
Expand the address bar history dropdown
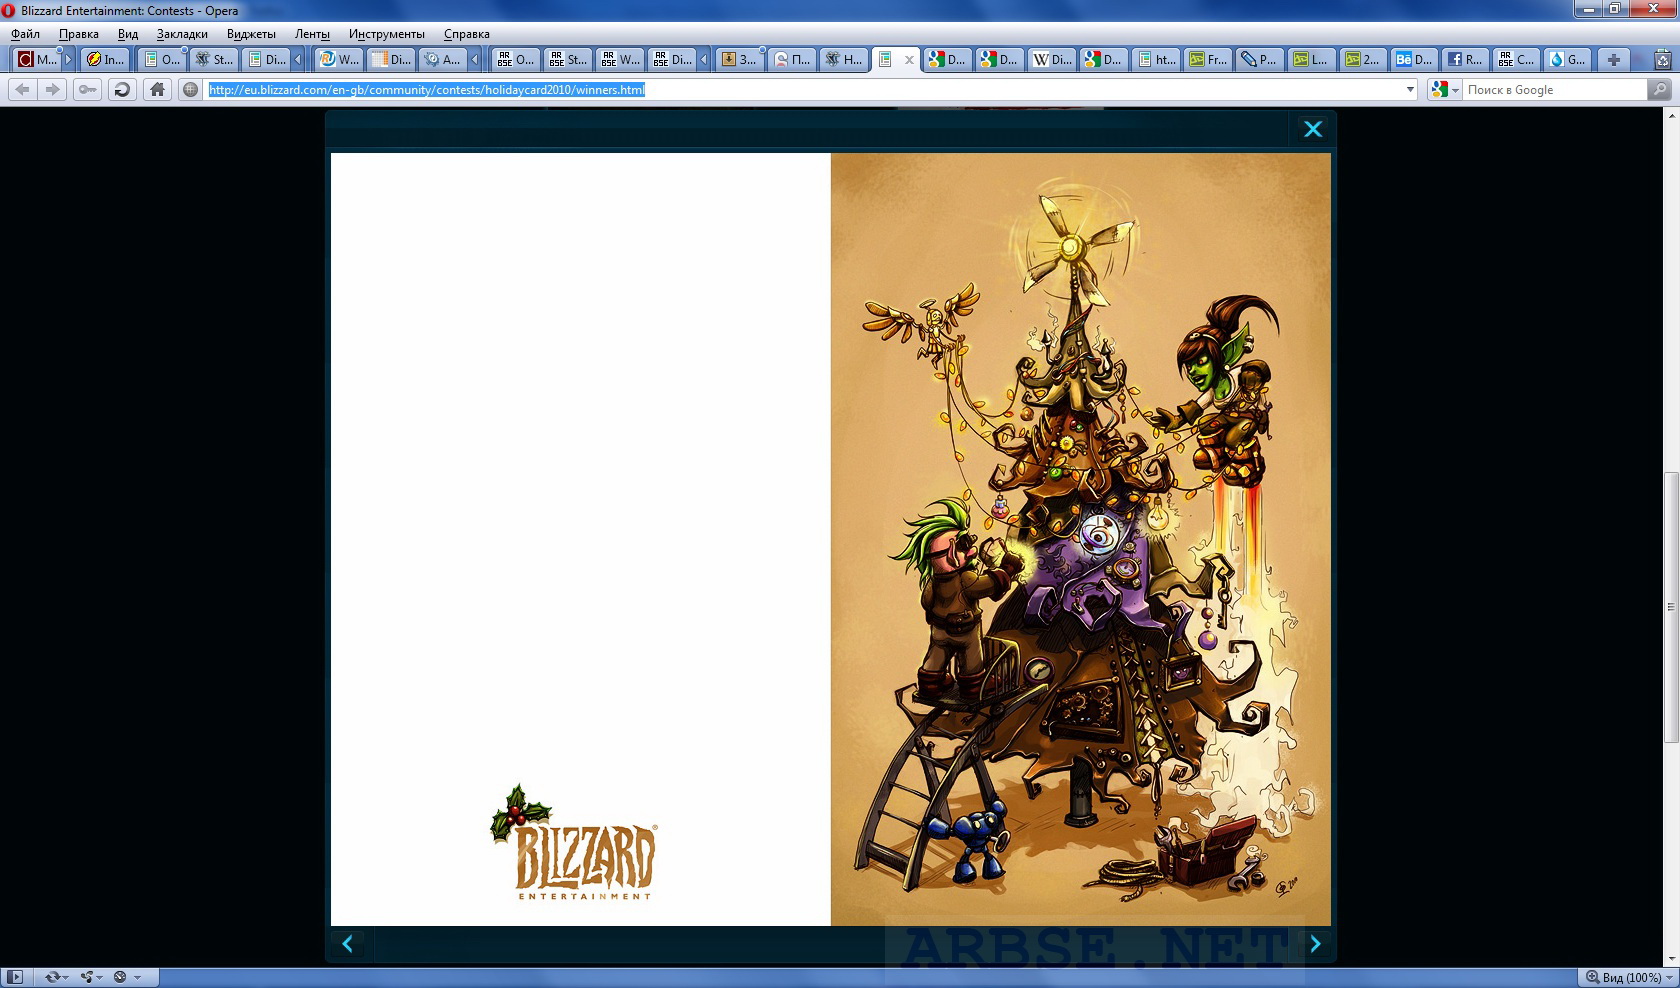(x=1410, y=90)
